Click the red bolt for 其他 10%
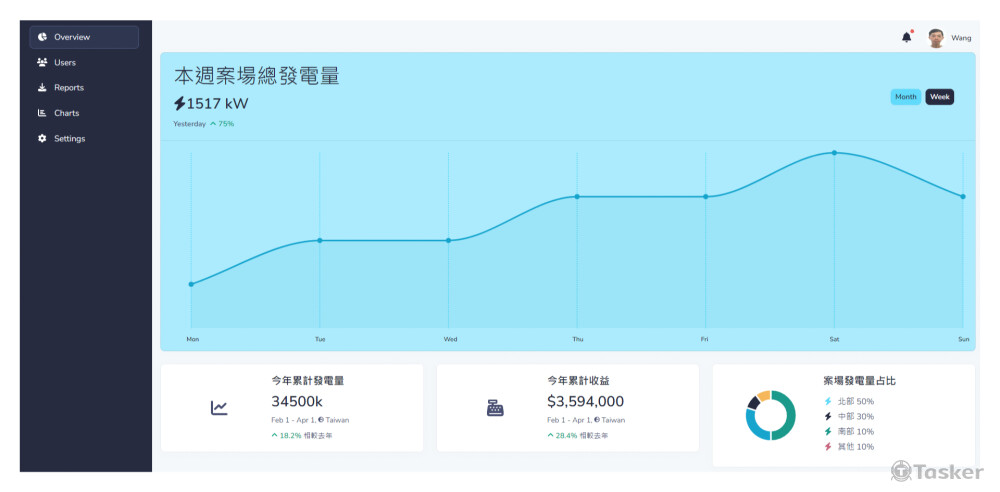This screenshot has width=1000, height=492. point(828,447)
